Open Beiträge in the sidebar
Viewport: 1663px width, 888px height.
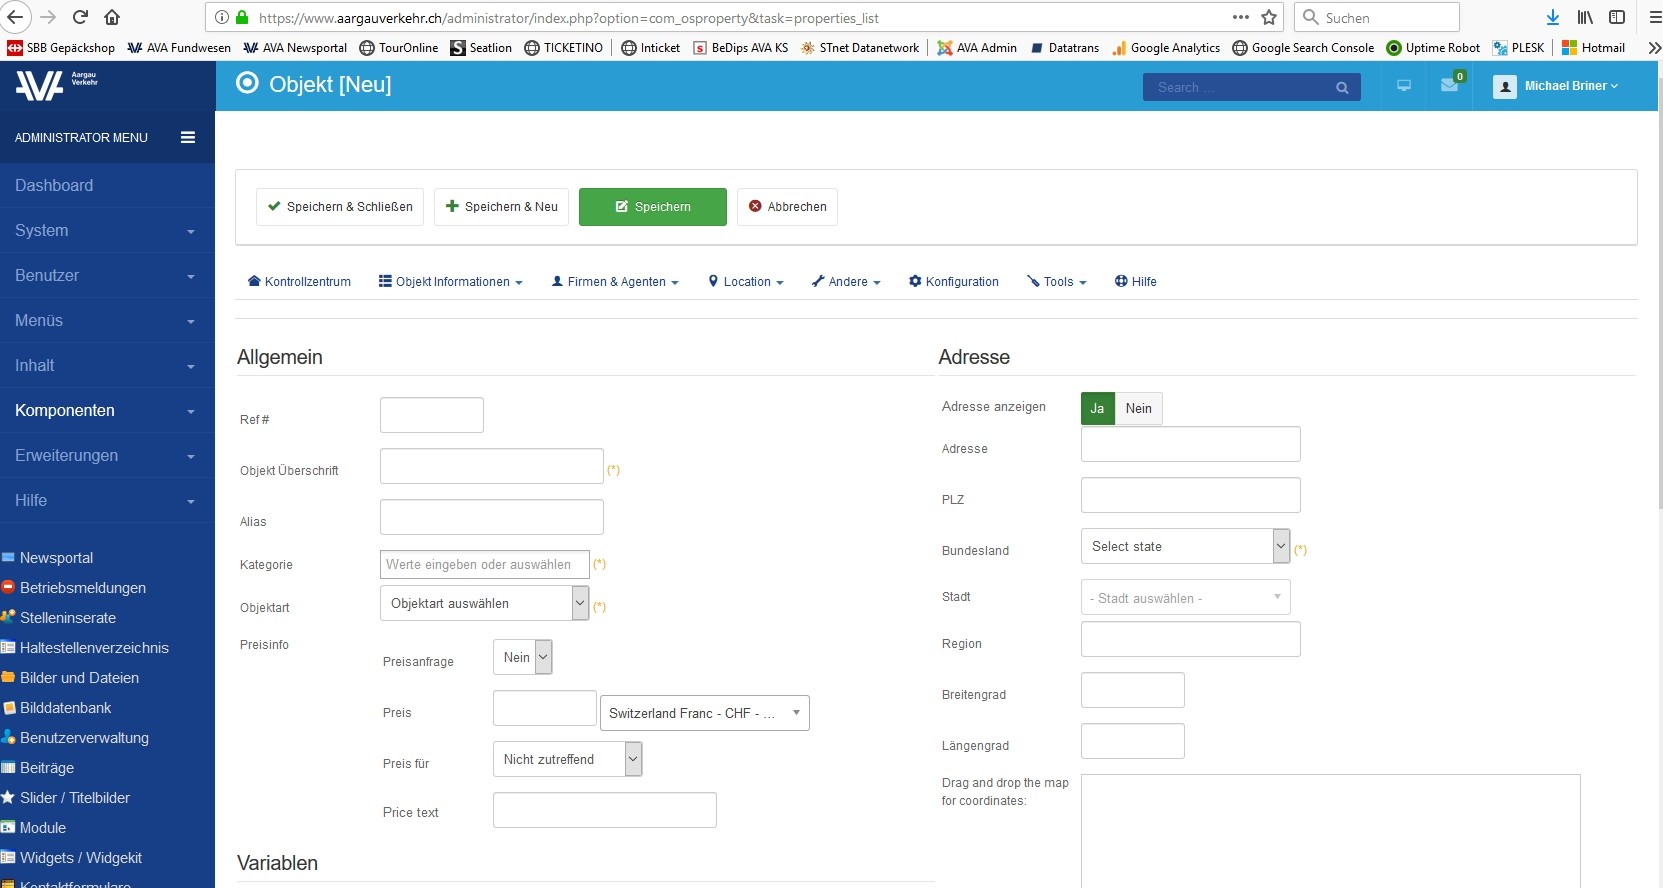46,768
